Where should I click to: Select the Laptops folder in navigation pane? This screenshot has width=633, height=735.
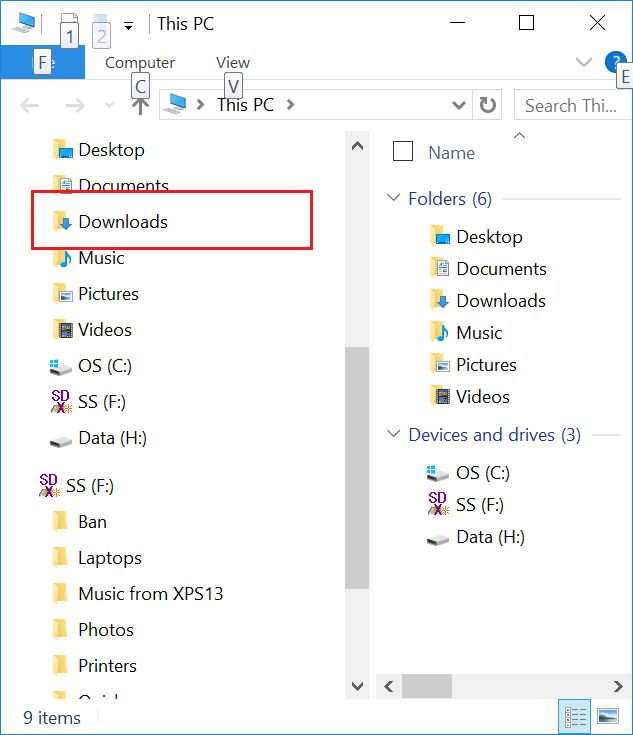pos(97,558)
